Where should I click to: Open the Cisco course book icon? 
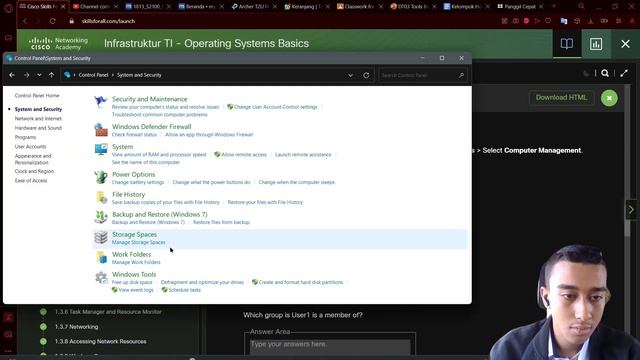tap(567, 44)
